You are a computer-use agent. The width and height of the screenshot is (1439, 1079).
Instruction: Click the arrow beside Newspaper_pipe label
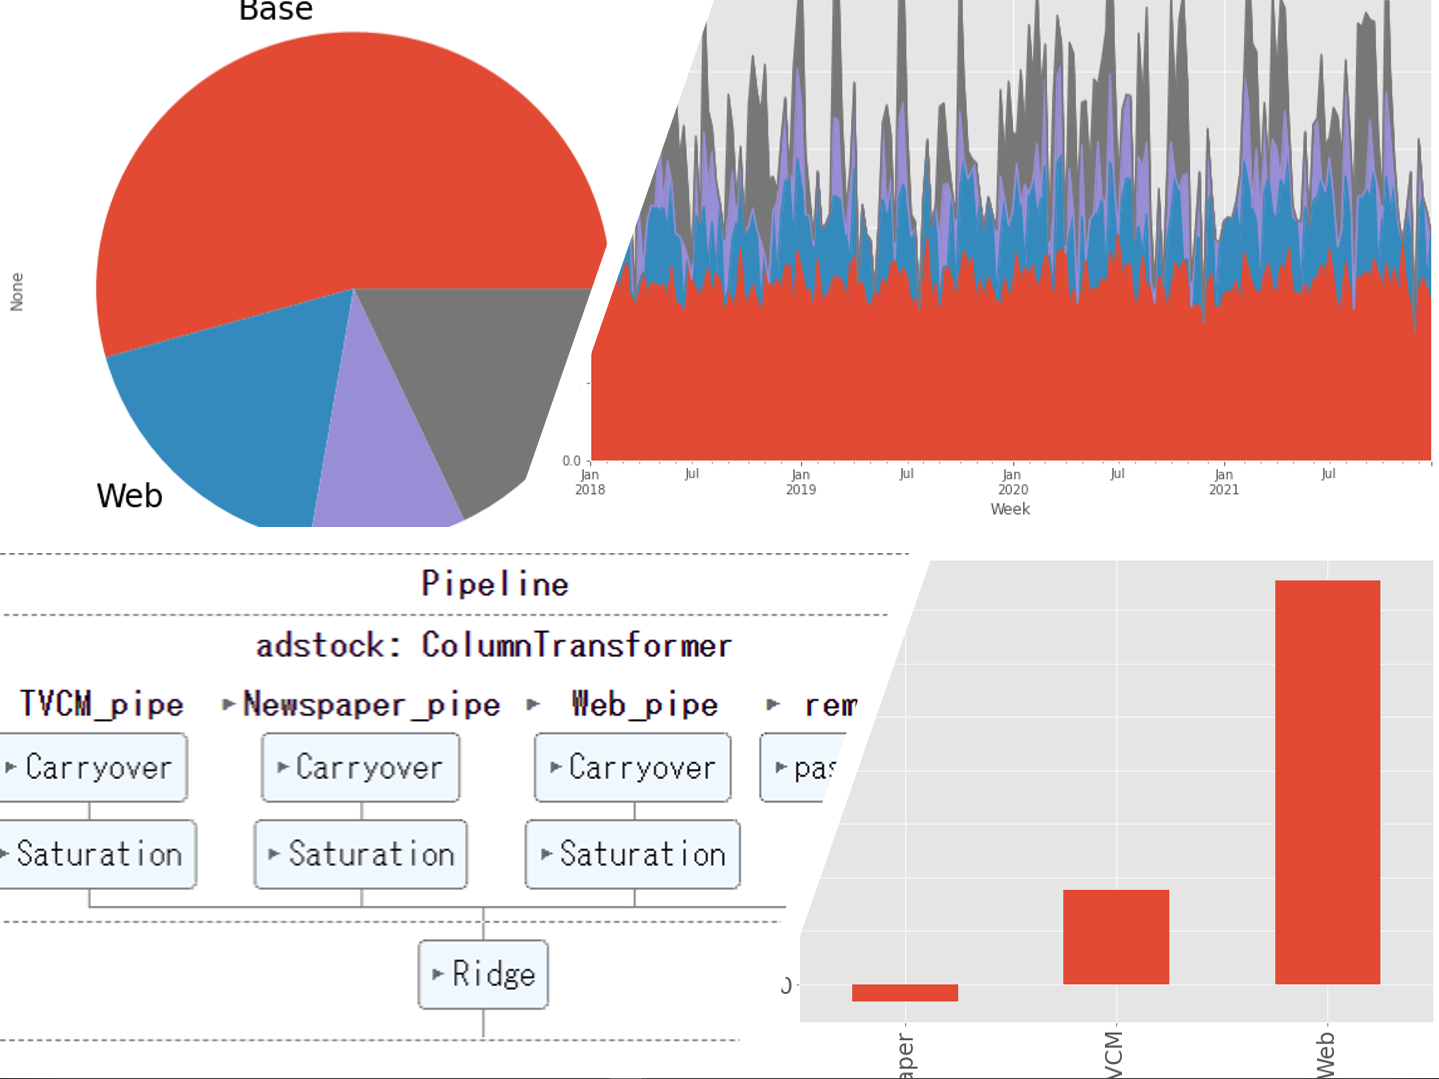[x=229, y=705]
